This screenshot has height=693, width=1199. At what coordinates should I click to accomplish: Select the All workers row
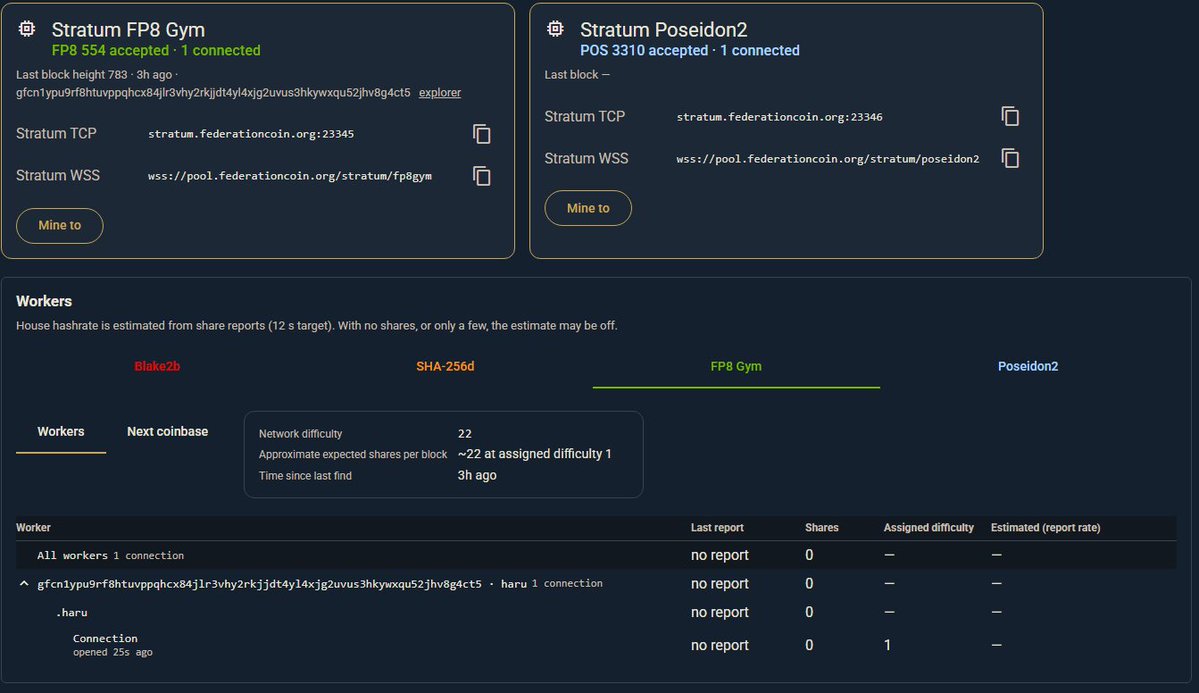pyautogui.click(x=596, y=555)
